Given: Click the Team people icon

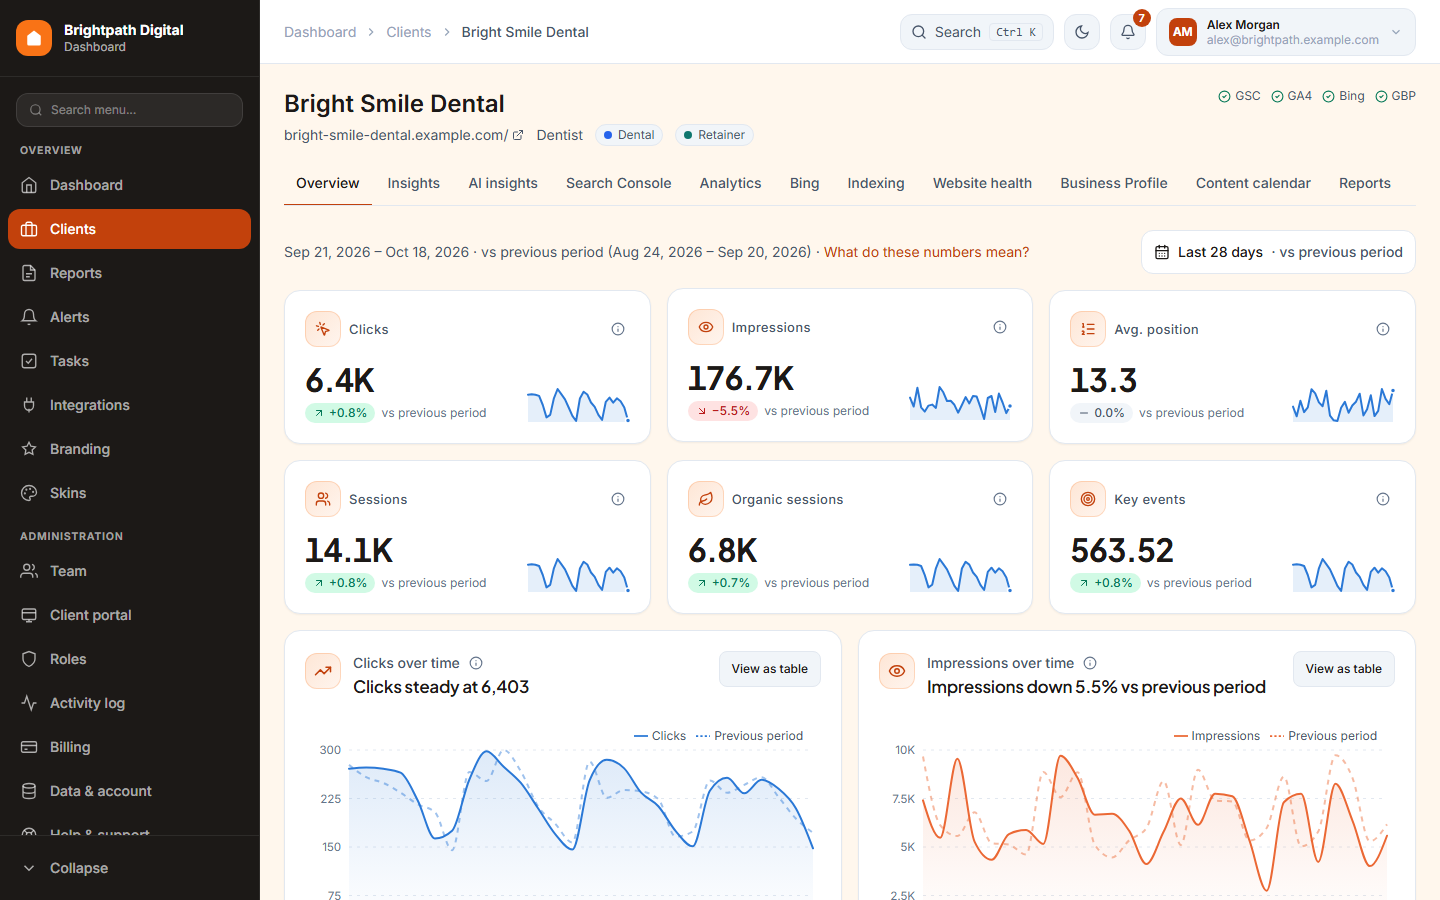Looking at the screenshot, I should click(29, 571).
